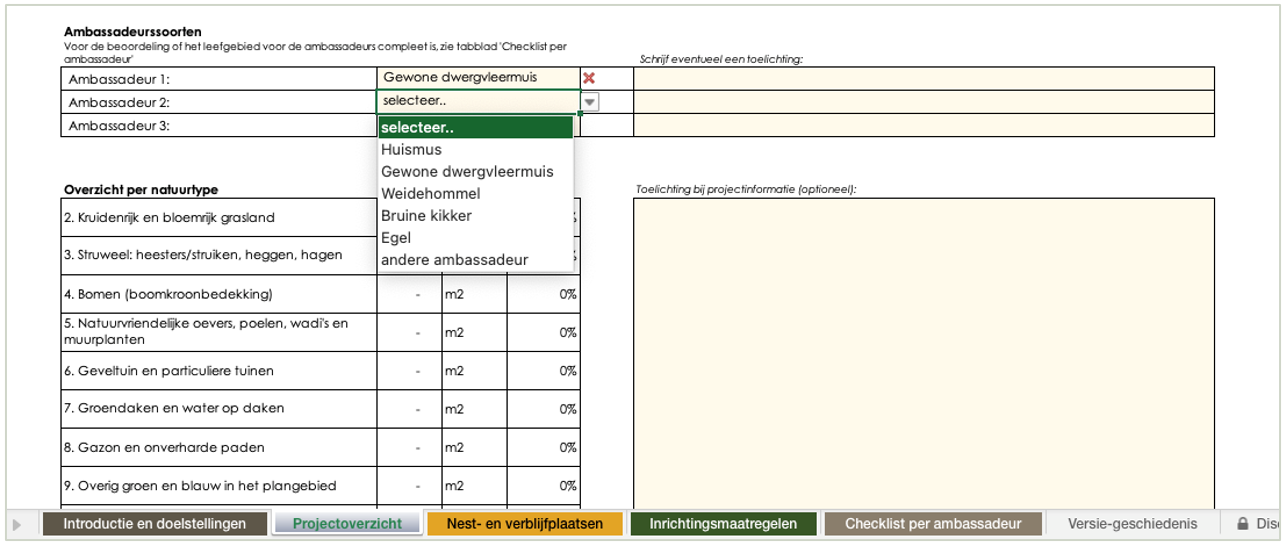Switch to Versie-geschiedenis tab
Image resolution: width=1283 pixels, height=544 pixels.
[x=1132, y=524]
